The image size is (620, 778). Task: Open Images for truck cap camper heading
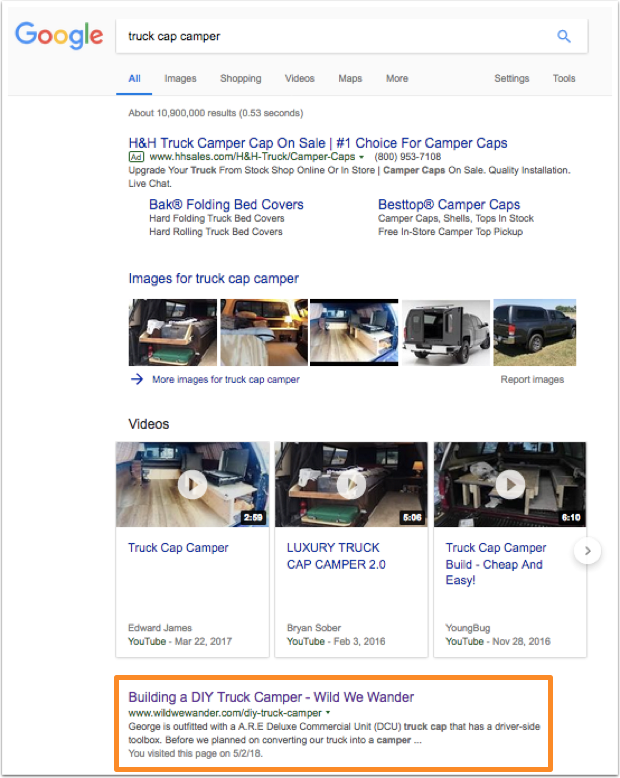click(213, 278)
